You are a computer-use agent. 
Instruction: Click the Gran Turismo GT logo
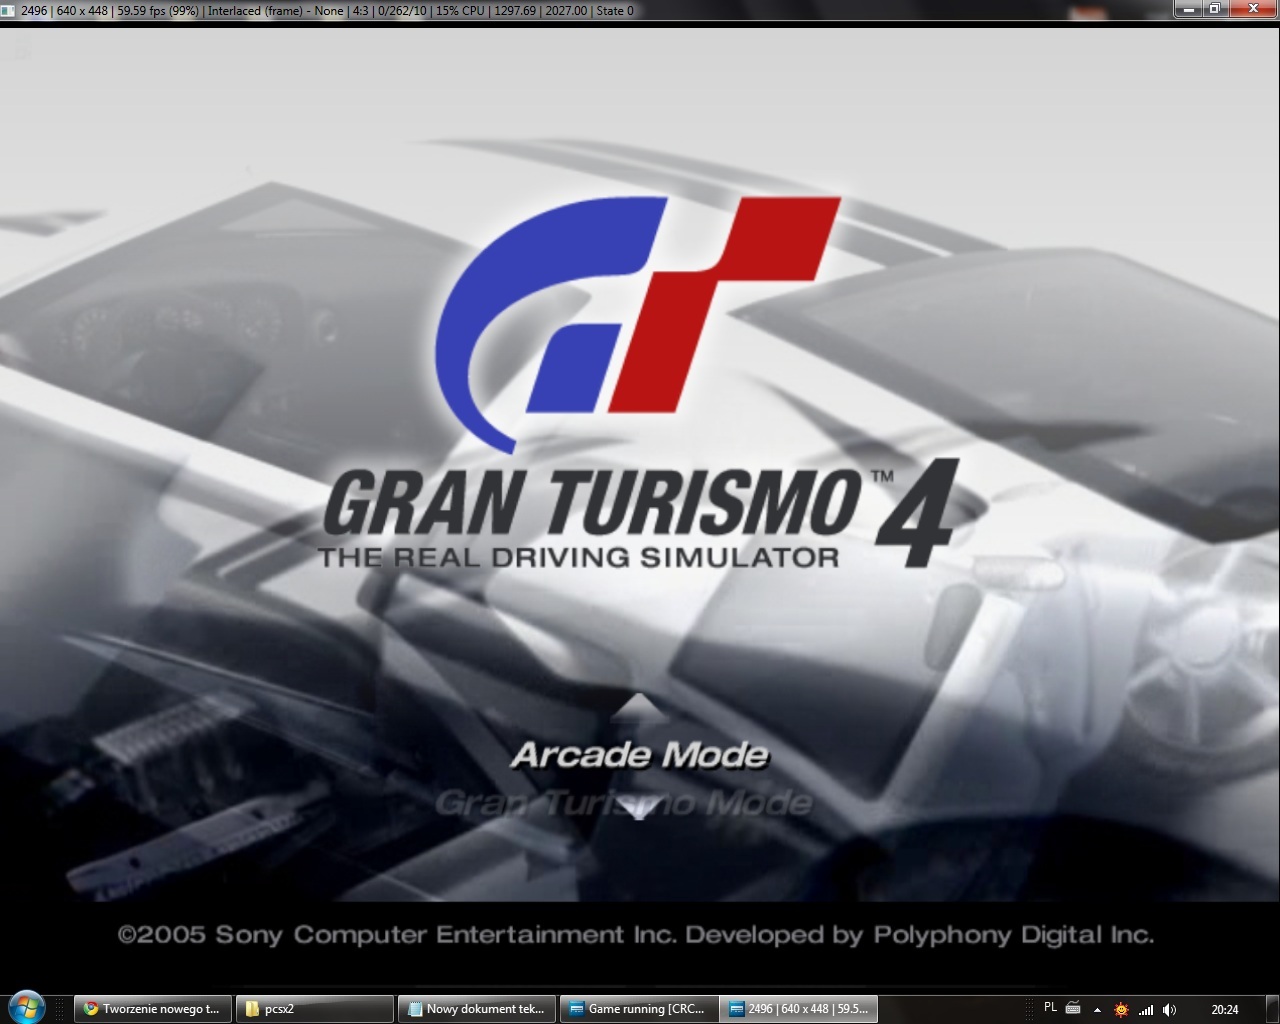pos(638,324)
